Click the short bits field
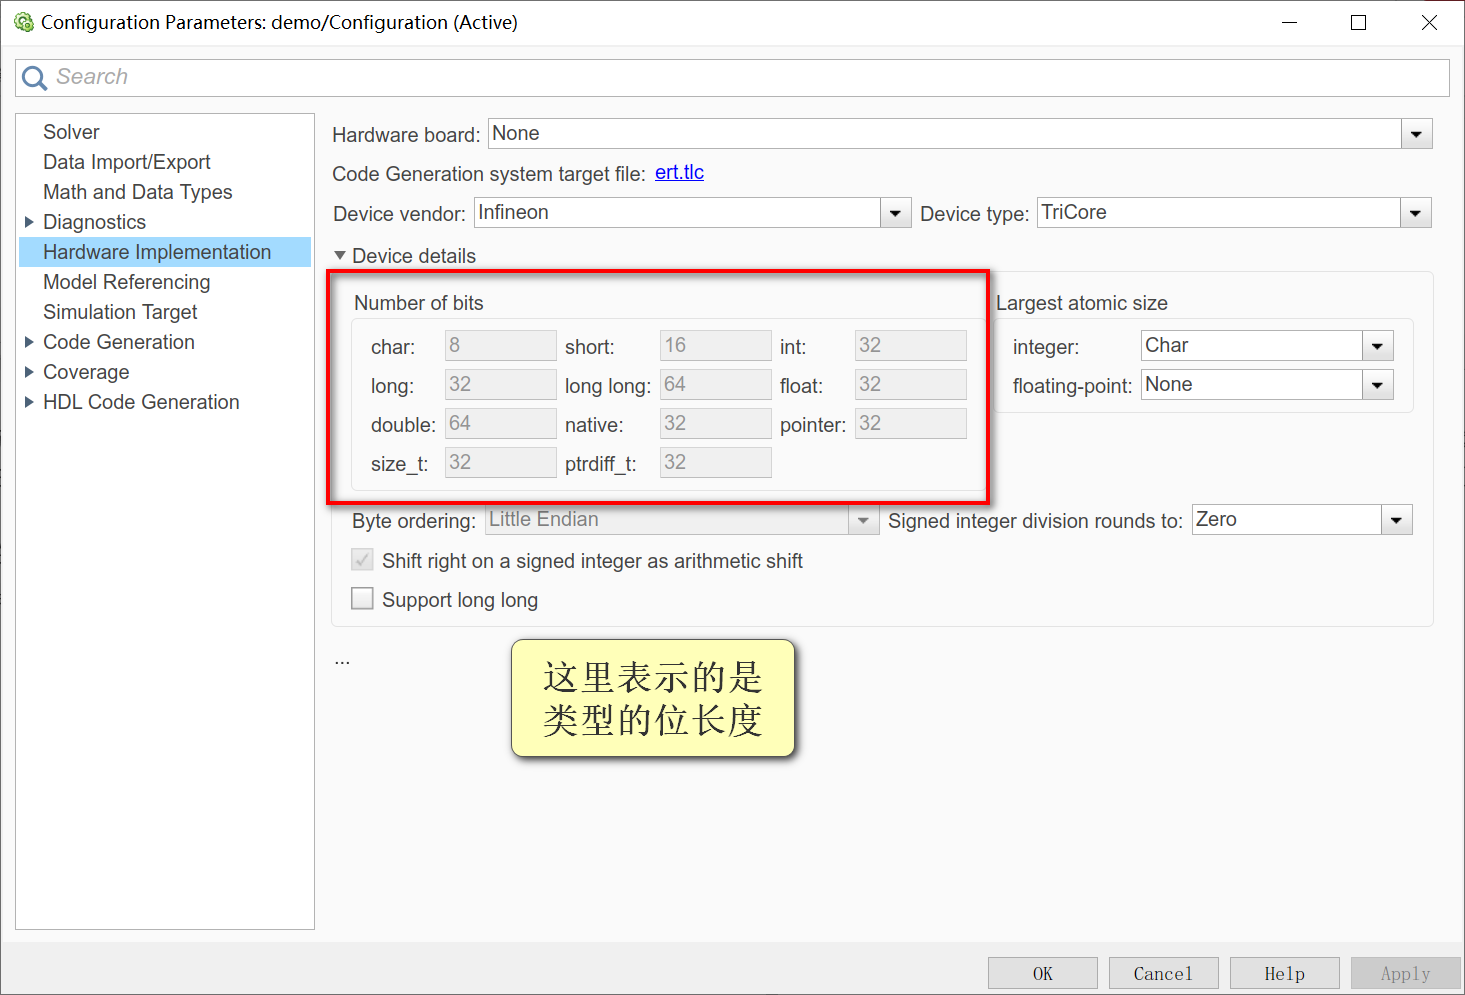Screen dimensions: 1465x995 coord(715,345)
